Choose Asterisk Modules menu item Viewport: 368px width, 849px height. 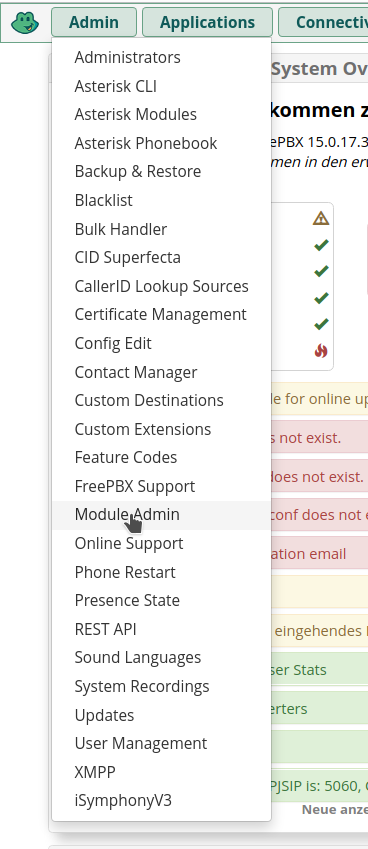click(x=161, y=114)
